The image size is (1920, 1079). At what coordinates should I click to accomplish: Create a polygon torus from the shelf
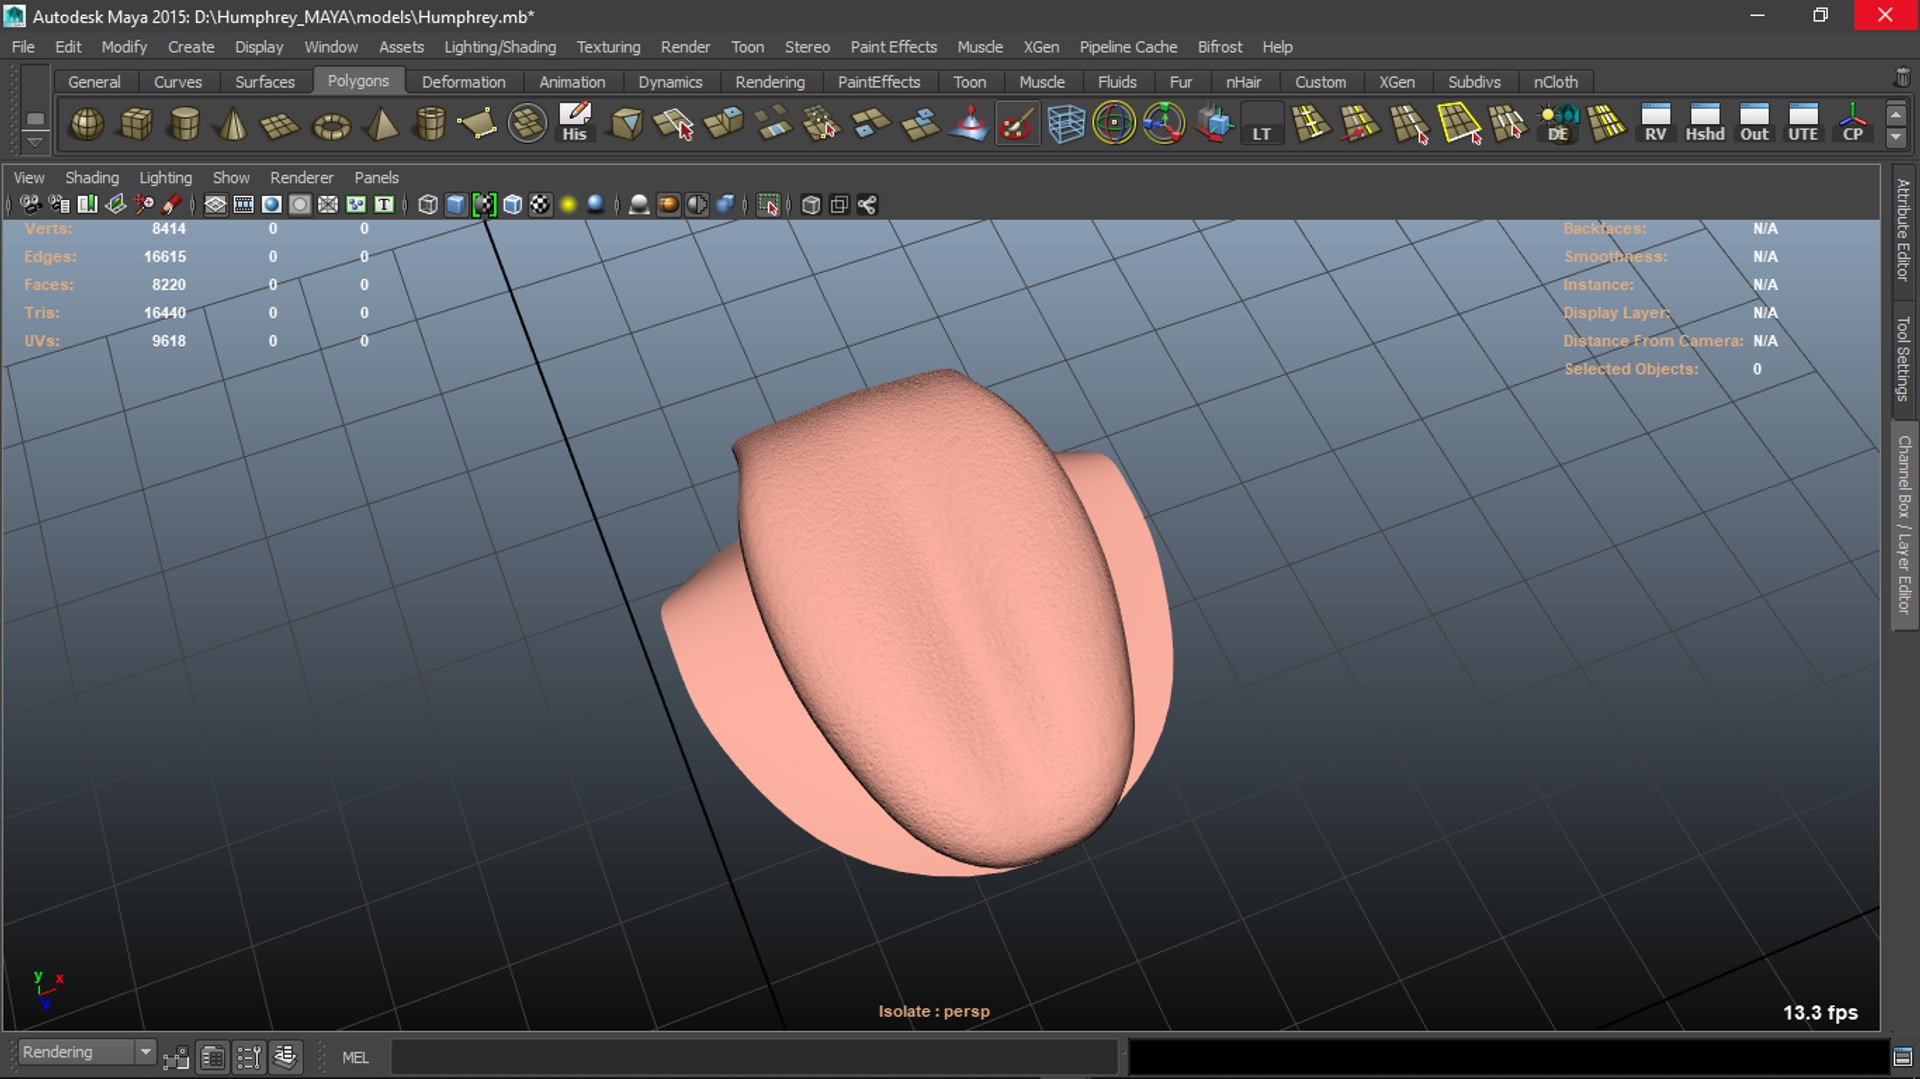[x=331, y=124]
